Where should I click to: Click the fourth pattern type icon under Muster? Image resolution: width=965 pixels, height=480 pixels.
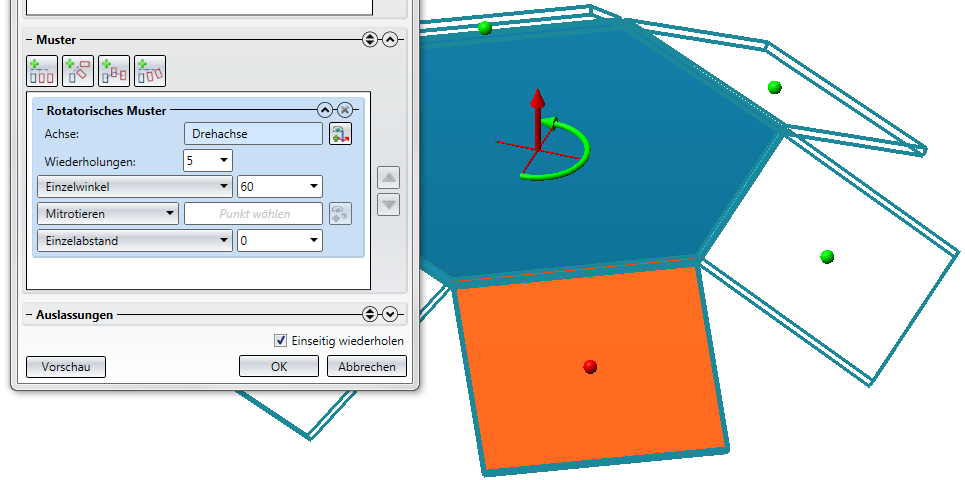coord(150,71)
